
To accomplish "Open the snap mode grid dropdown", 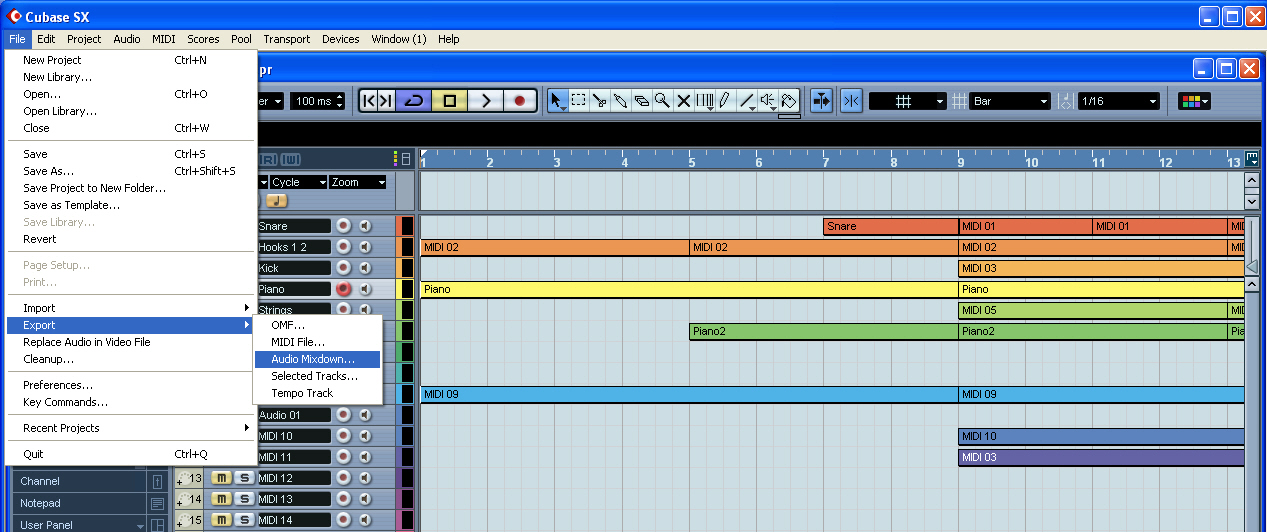I will [907, 101].
